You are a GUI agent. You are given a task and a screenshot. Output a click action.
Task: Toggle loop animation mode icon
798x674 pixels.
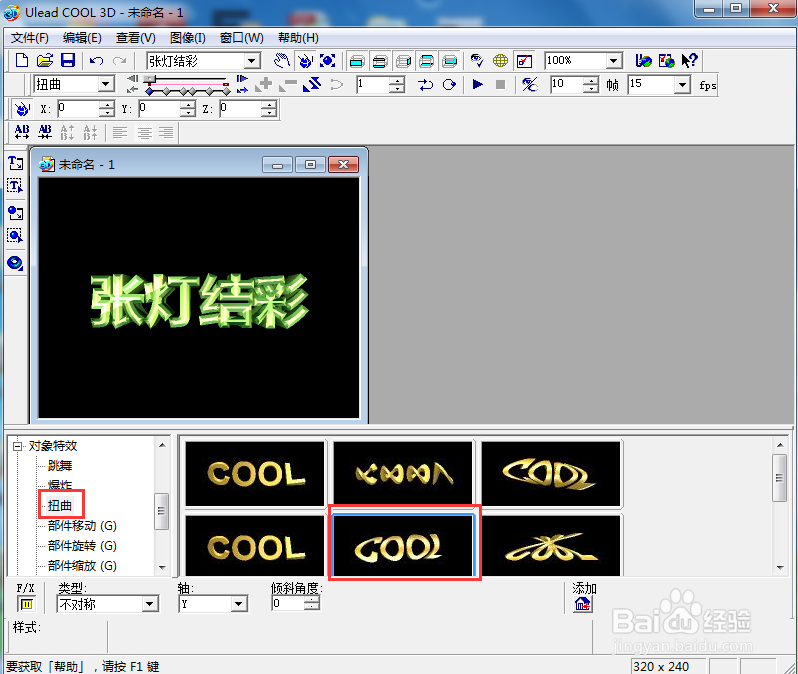[x=449, y=85]
